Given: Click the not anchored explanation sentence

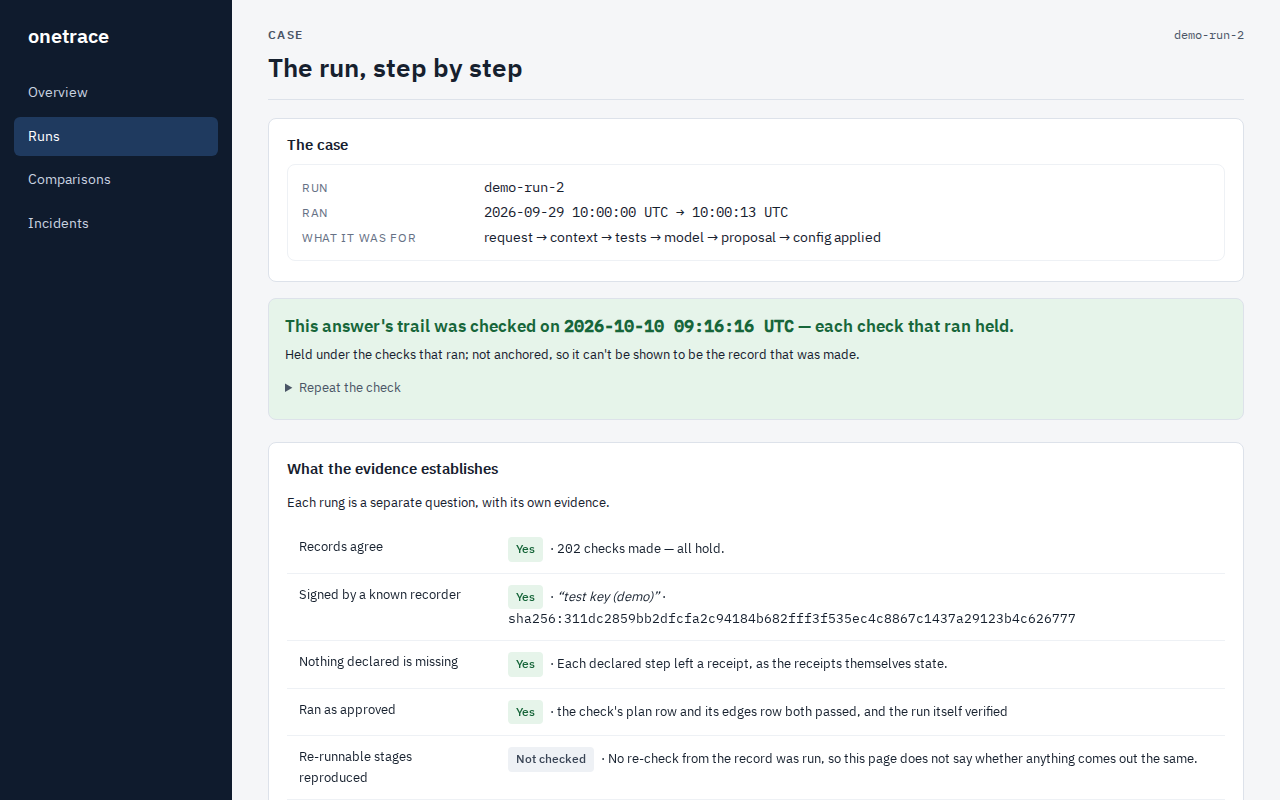Looking at the screenshot, I should coord(572,355).
